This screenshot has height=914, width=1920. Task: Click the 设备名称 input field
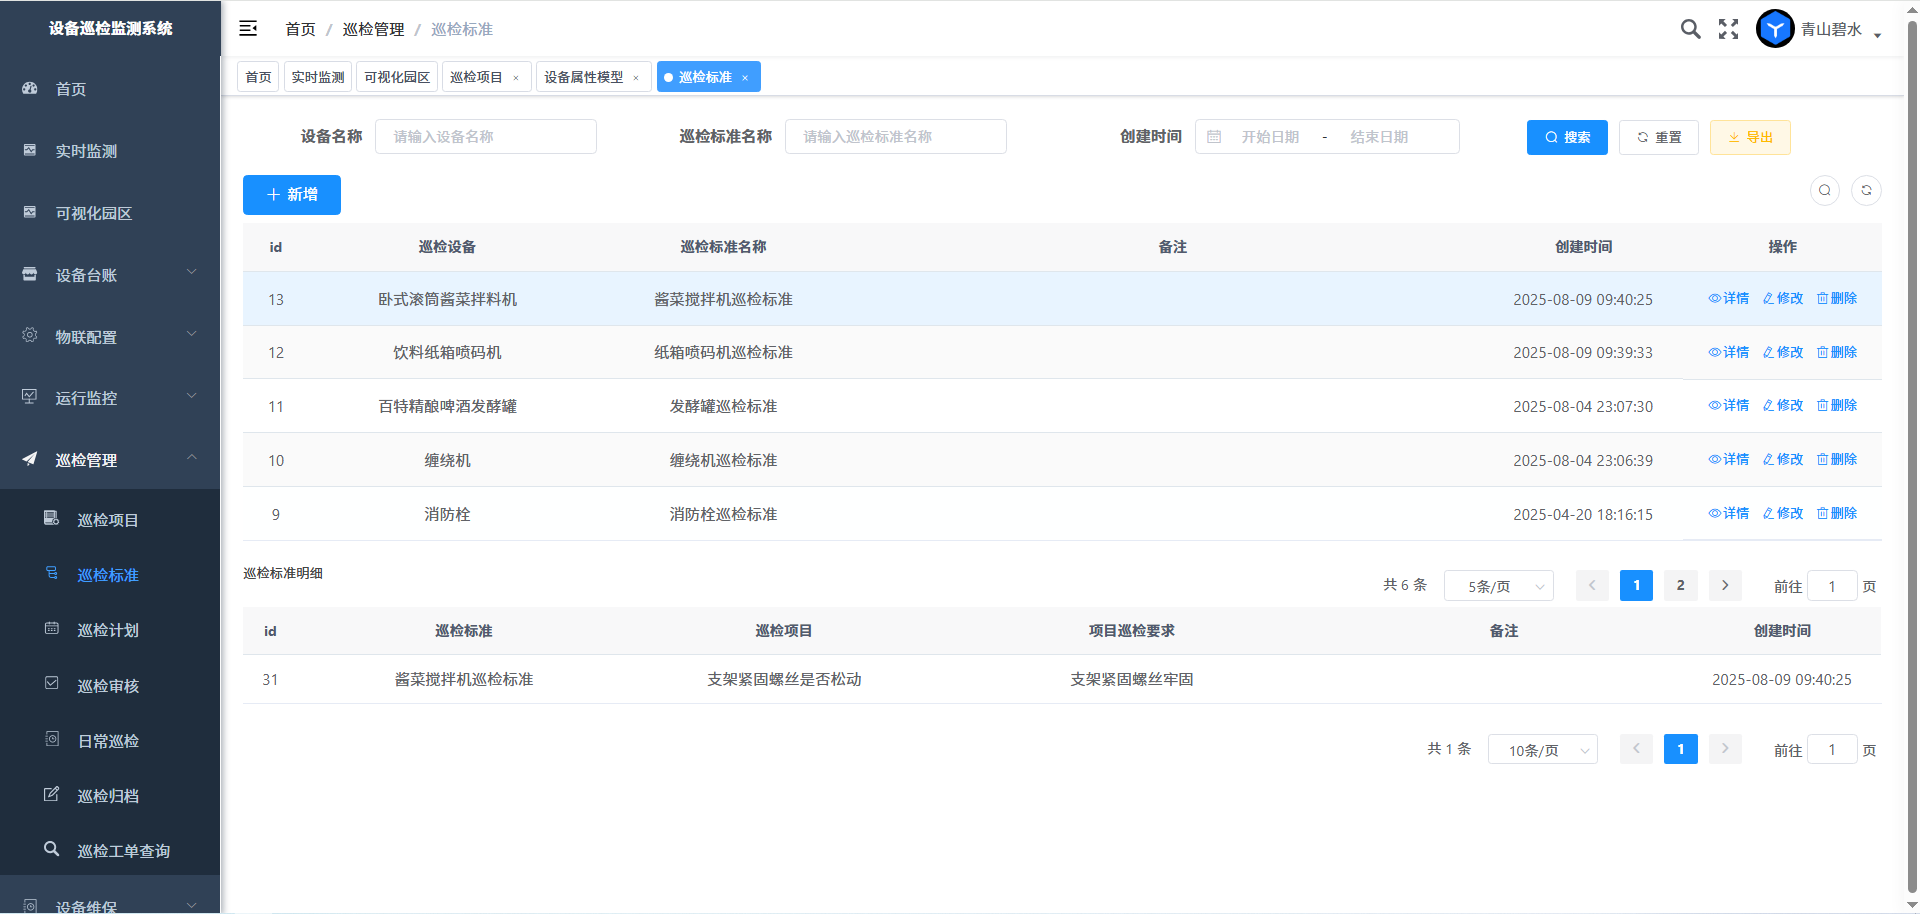click(486, 137)
